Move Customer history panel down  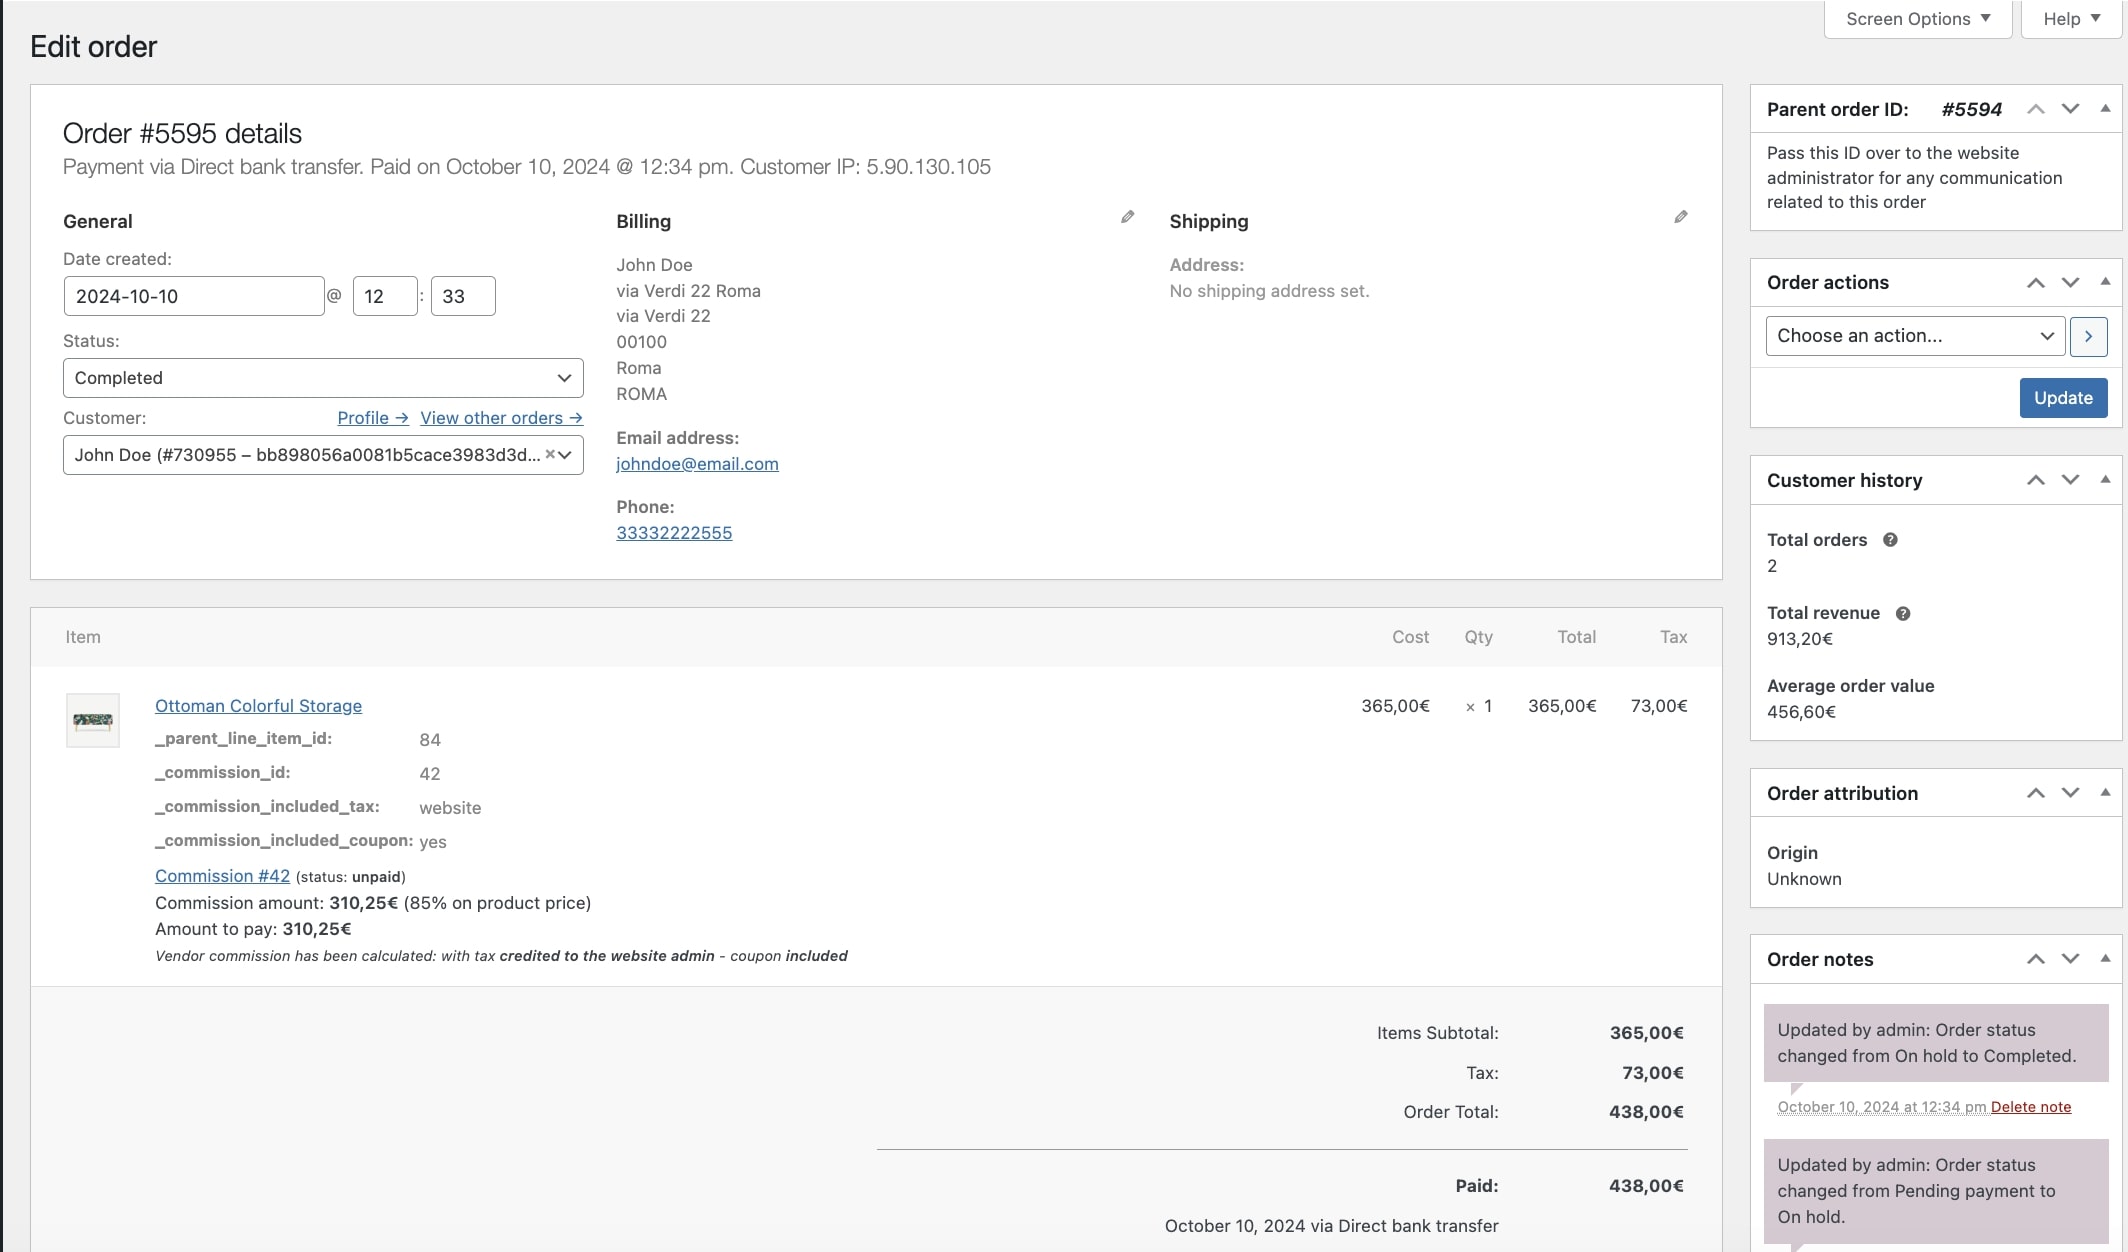pos(2070,480)
